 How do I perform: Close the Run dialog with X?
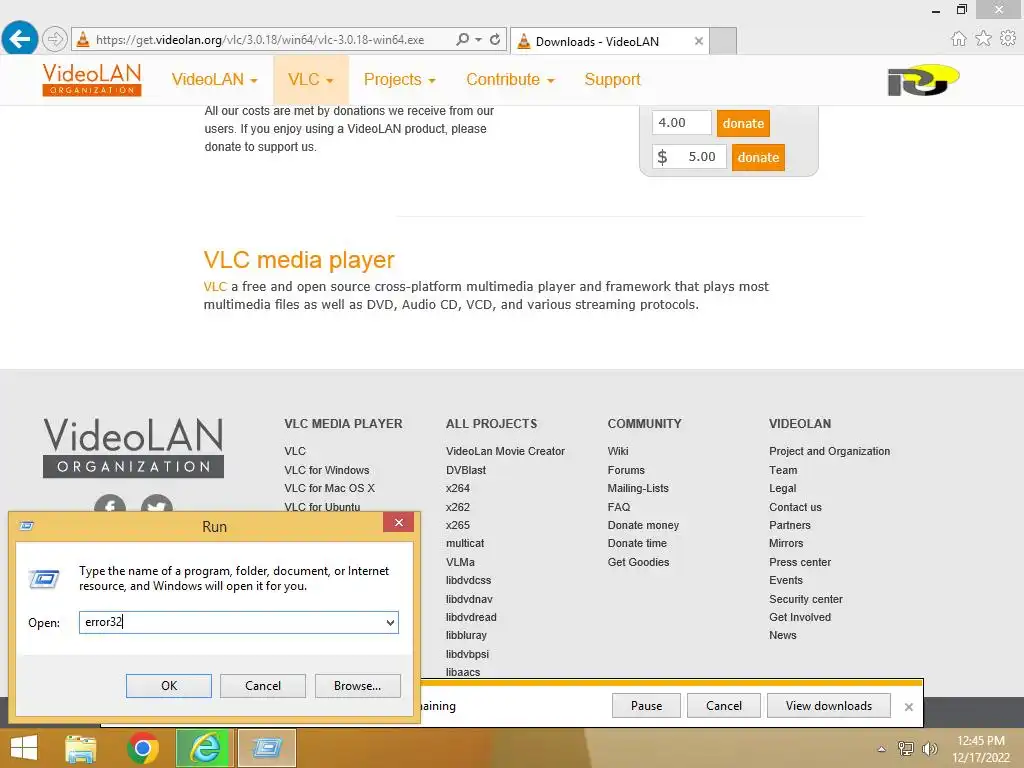(x=398, y=522)
